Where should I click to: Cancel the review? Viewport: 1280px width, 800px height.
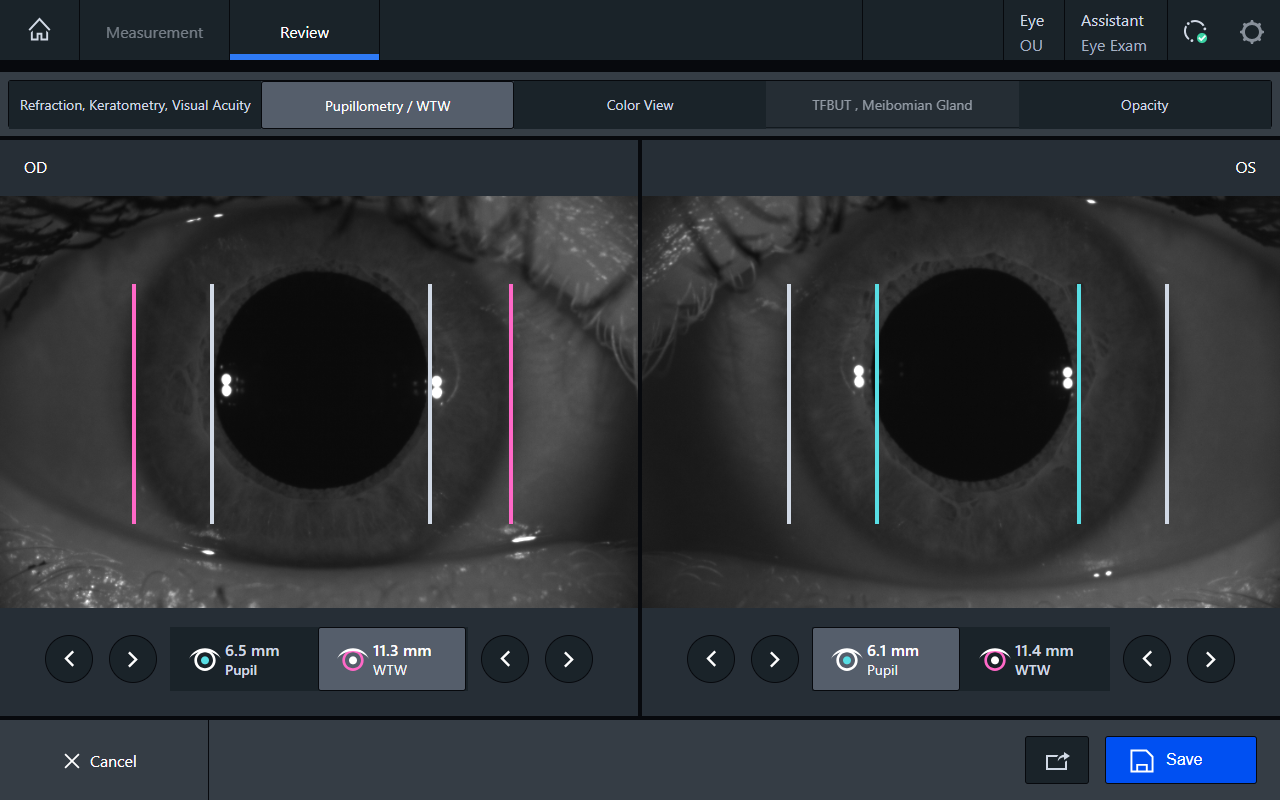point(100,761)
